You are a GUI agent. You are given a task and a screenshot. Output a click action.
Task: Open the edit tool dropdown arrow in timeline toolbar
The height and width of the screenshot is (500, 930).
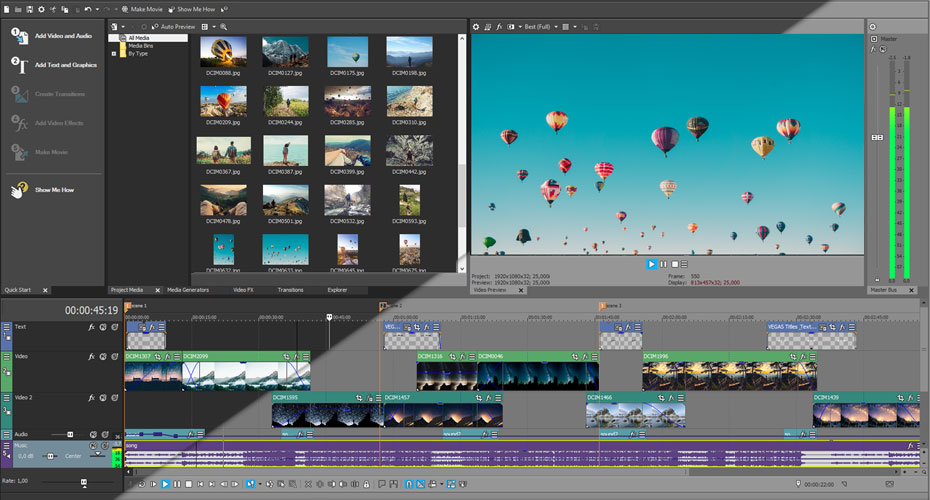[260, 484]
